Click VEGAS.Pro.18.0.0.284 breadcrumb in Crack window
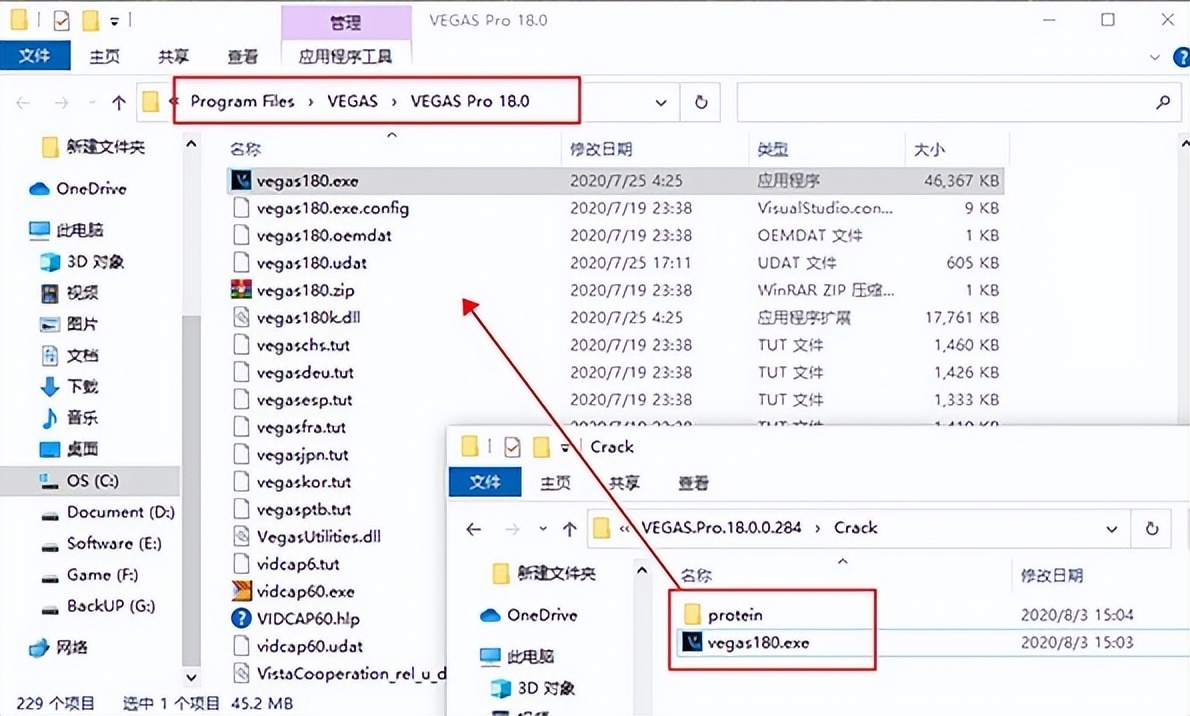Screen dimensions: 1190x716 pos(721,528)
